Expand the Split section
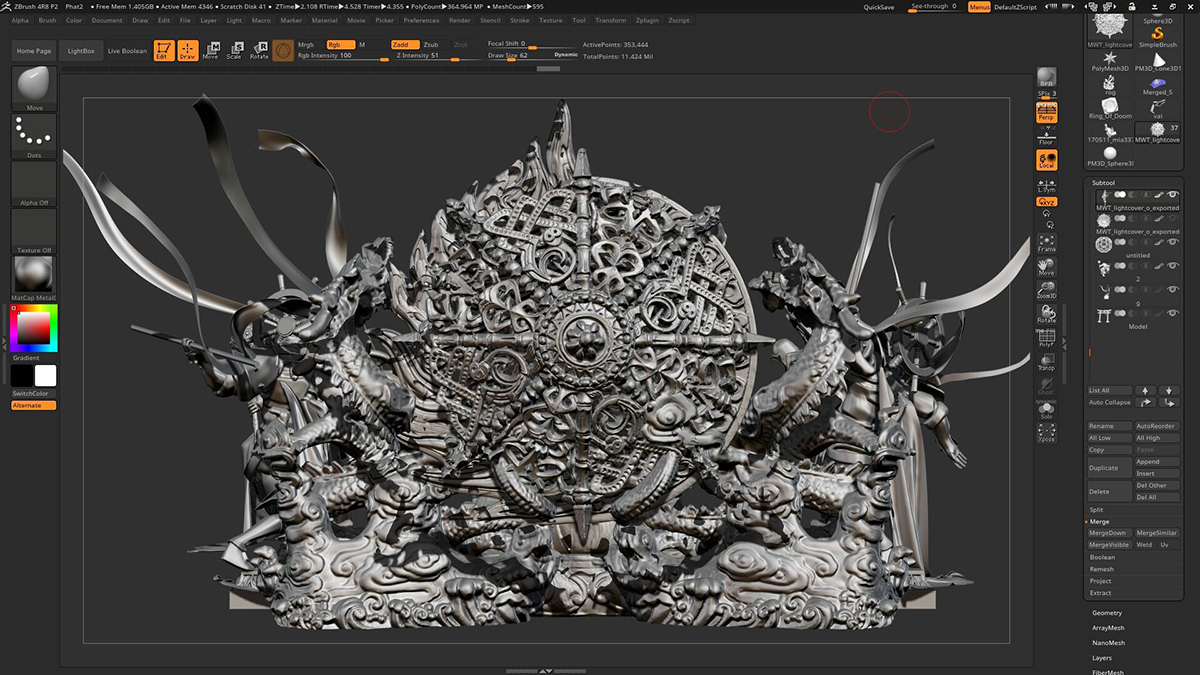 pos(1098,510)
